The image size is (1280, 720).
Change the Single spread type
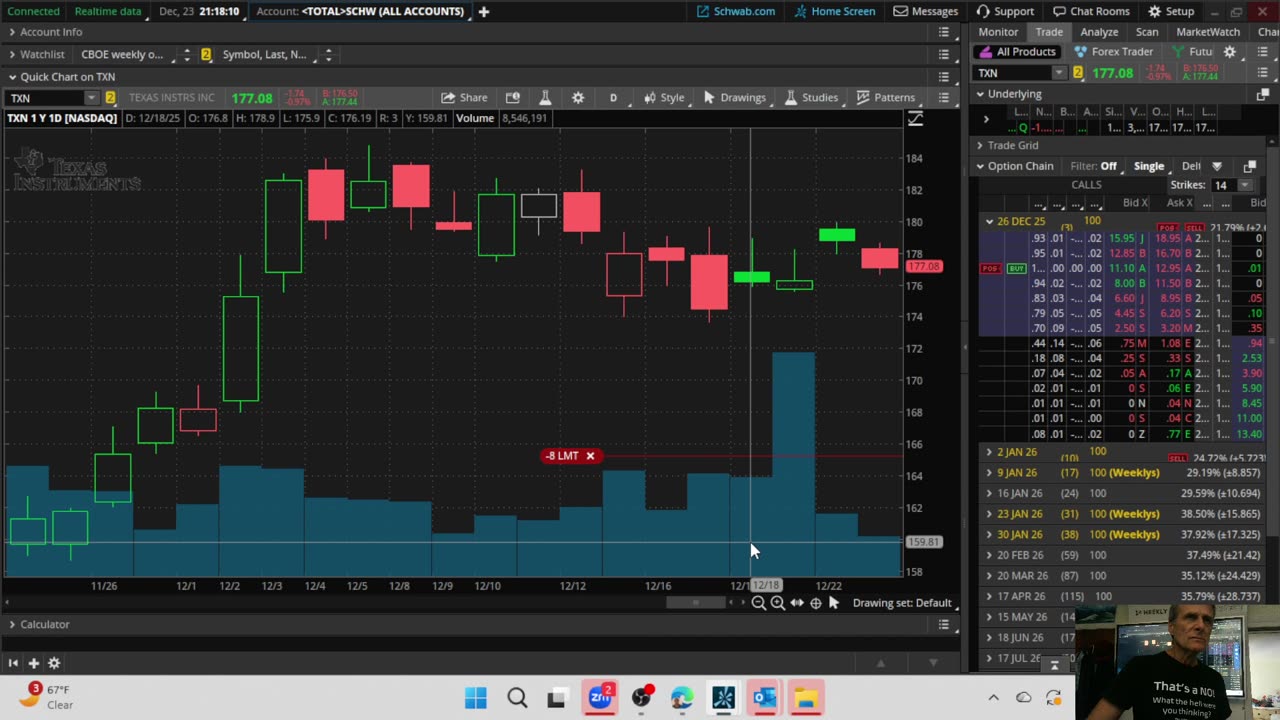coord(1149,166)
